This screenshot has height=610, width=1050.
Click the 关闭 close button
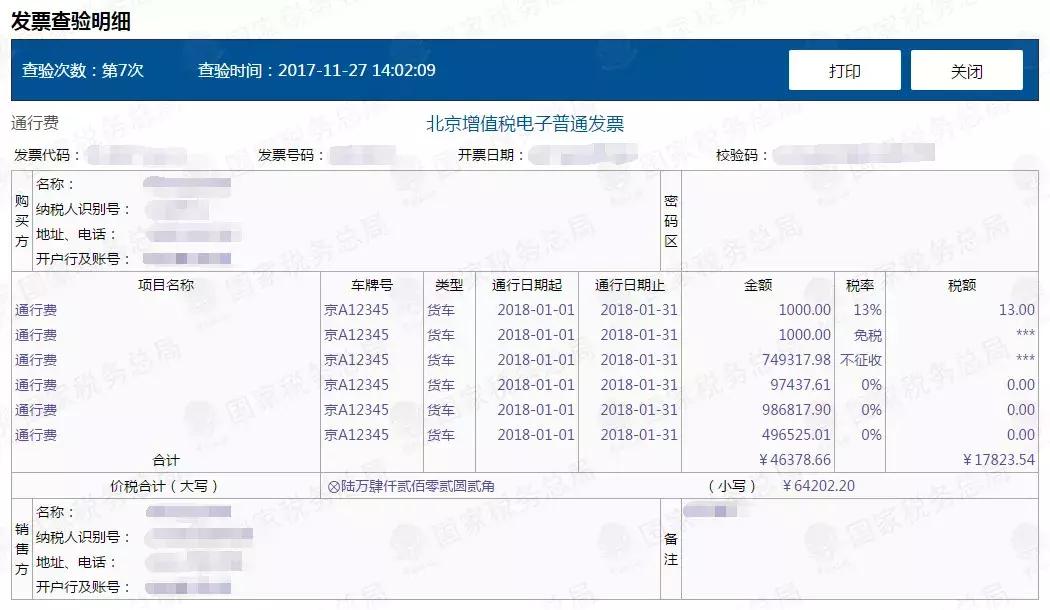click(x=966, y=70)
